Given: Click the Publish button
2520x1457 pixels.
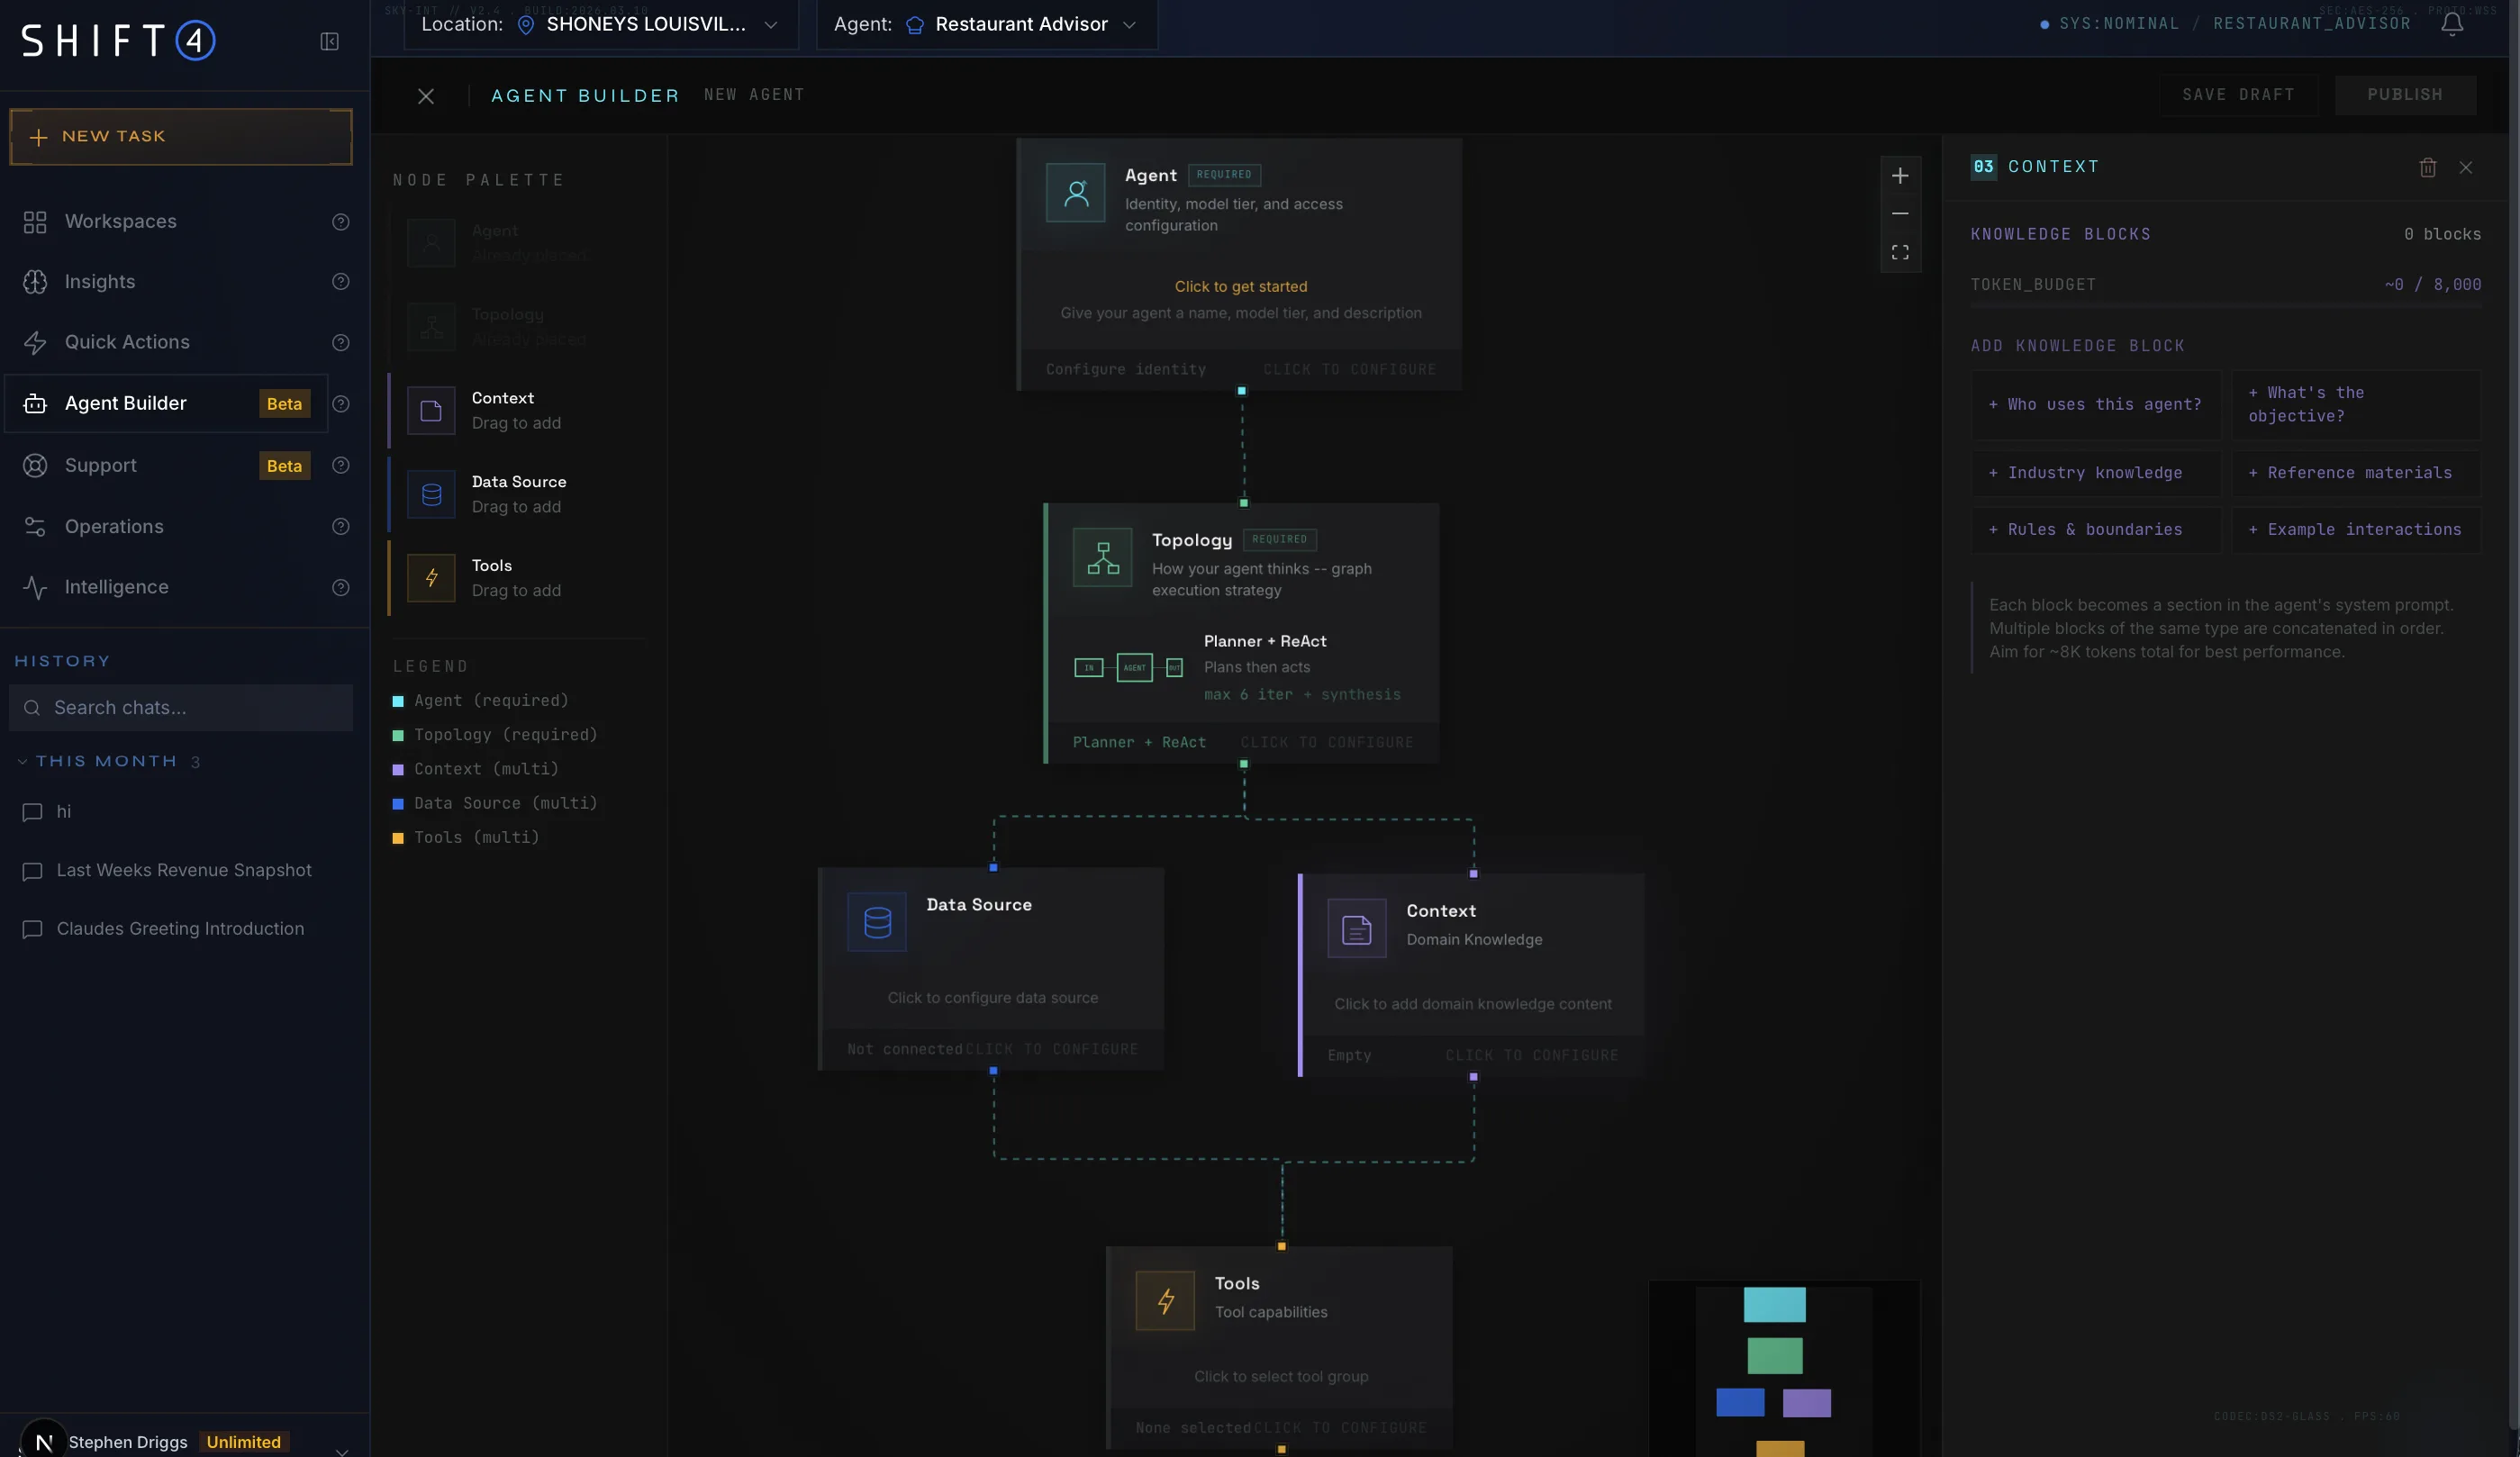Looking at the screenshot, I should click(2405, 95).
